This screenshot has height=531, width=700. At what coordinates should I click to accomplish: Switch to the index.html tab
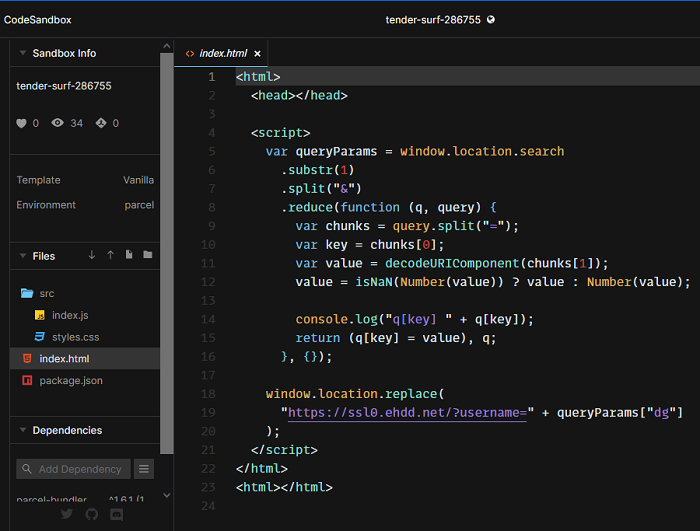[x=223, y=54]
